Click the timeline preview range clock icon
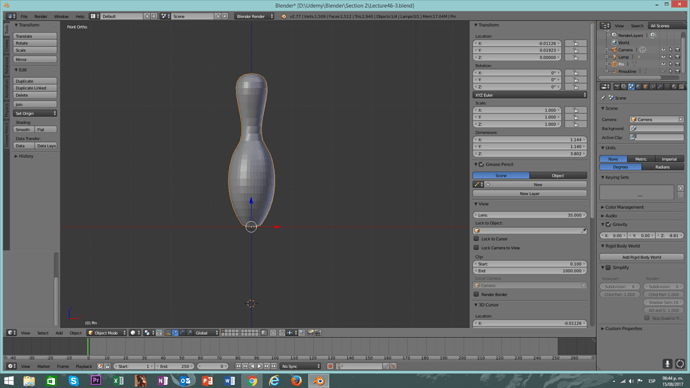 tap(100, 366)
